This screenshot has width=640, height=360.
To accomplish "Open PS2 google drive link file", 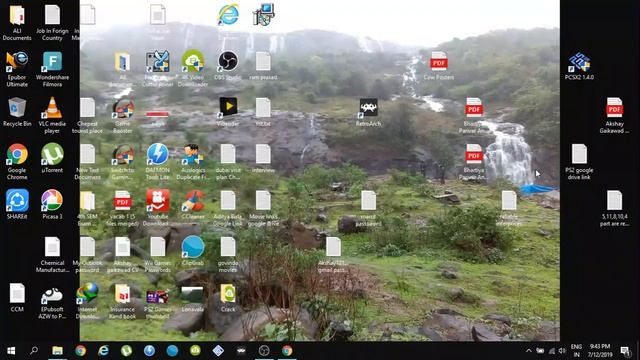I will pyautogui.click(x=579, y=154).
